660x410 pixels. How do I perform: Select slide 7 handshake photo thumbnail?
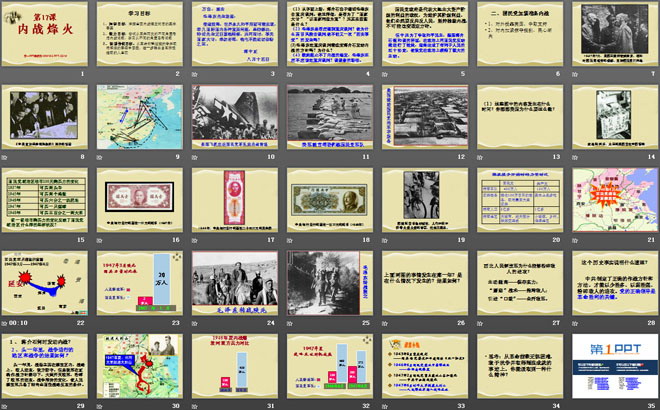point(615,34)
